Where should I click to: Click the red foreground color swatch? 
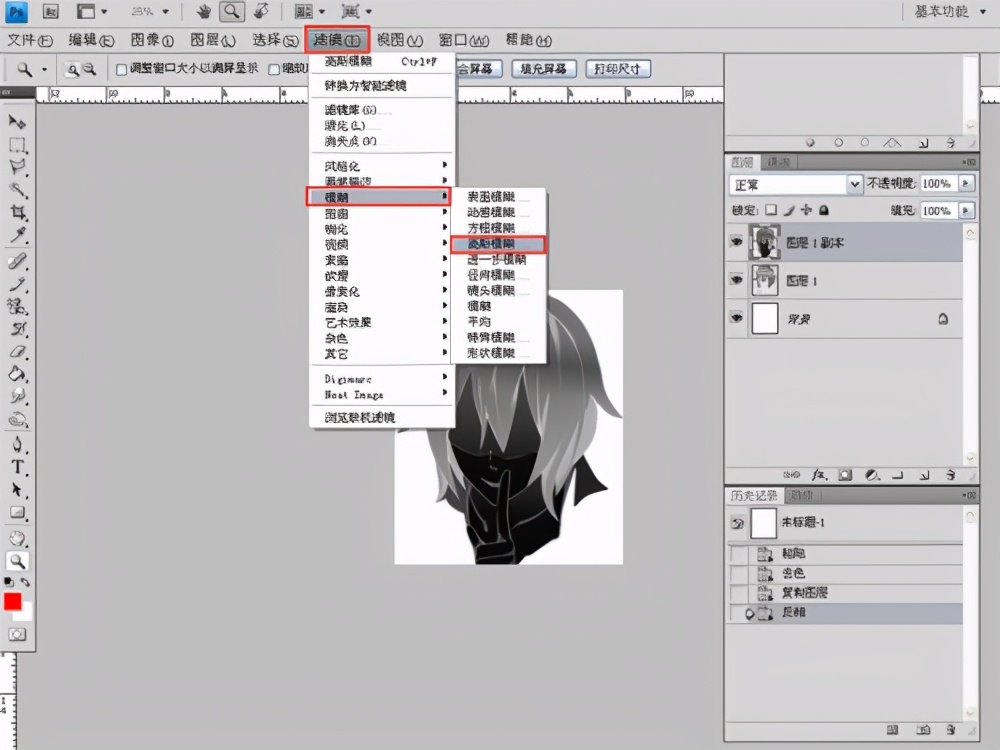pyautogui.click(x=13, y=601)
